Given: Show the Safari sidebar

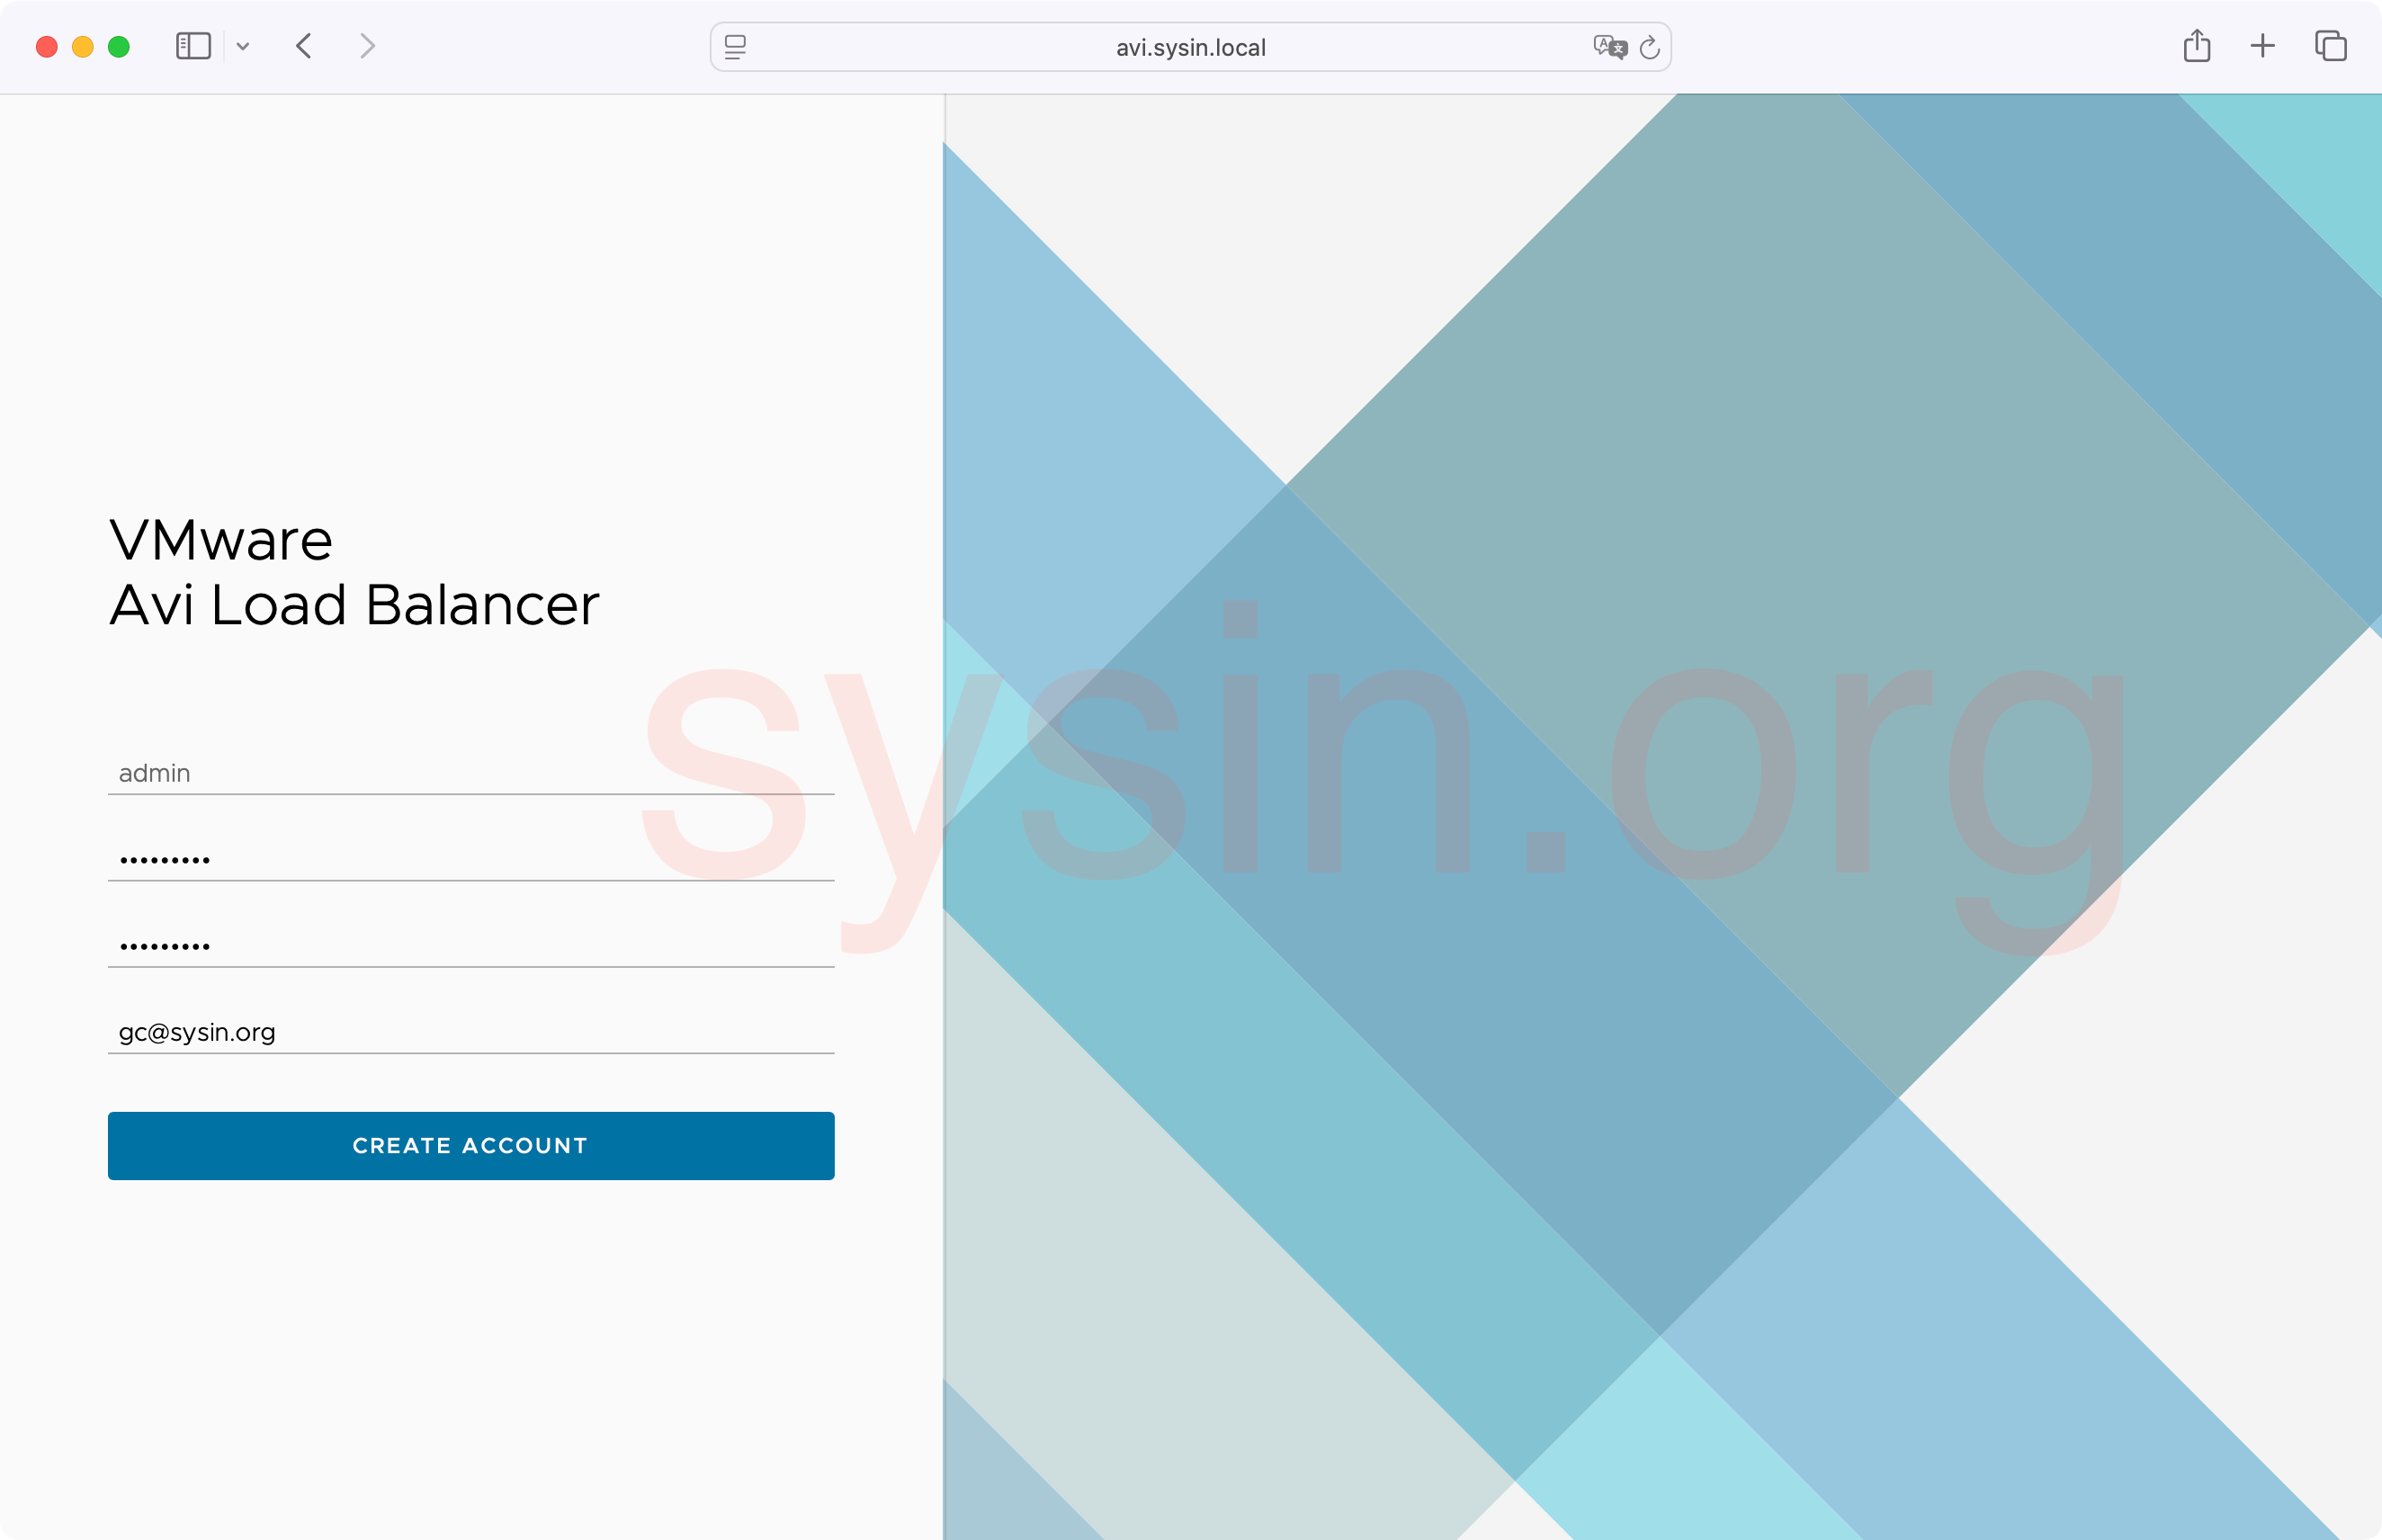Looking at the screenshot, I should tap(193, 46).
